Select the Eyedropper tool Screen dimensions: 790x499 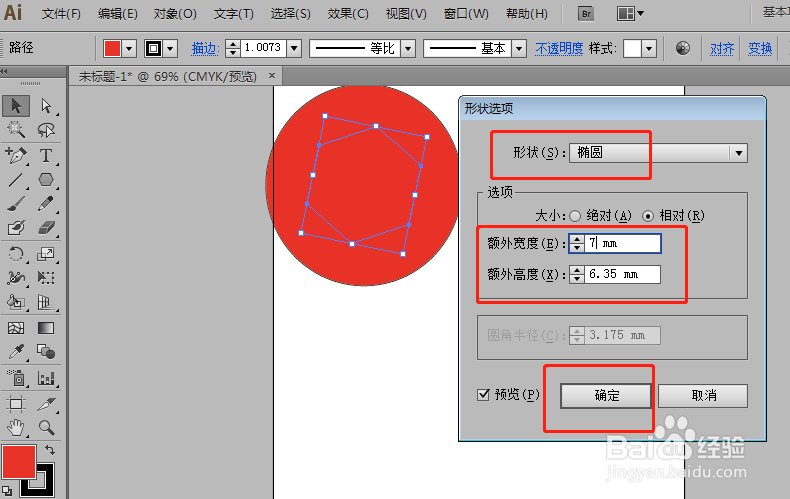(16, 352)
